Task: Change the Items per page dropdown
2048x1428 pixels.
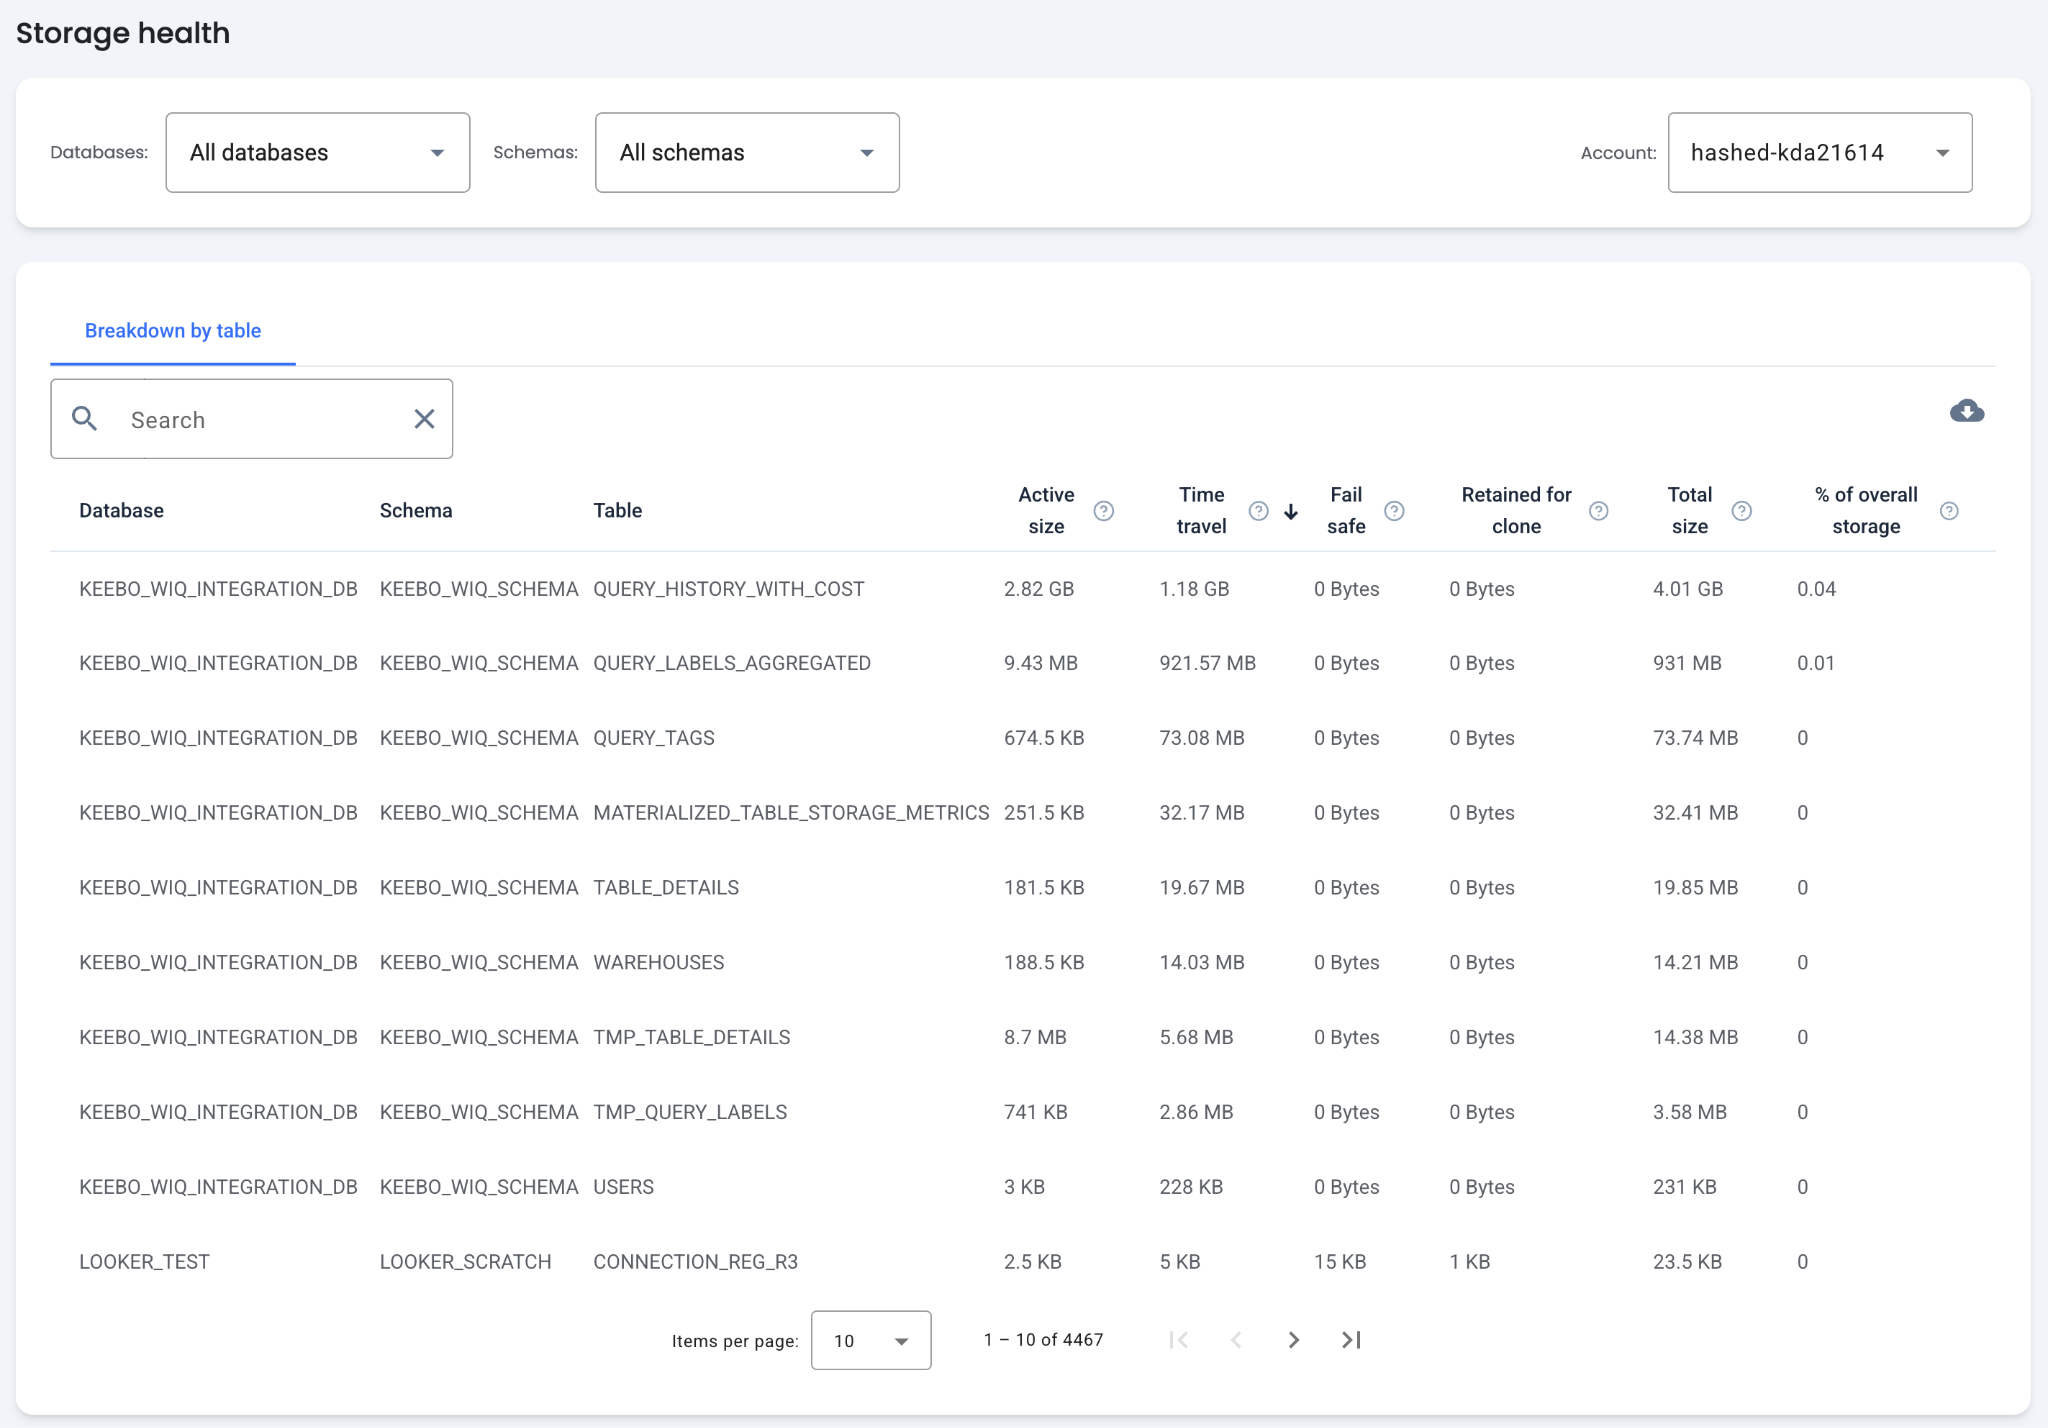Action: [870, 1340]
